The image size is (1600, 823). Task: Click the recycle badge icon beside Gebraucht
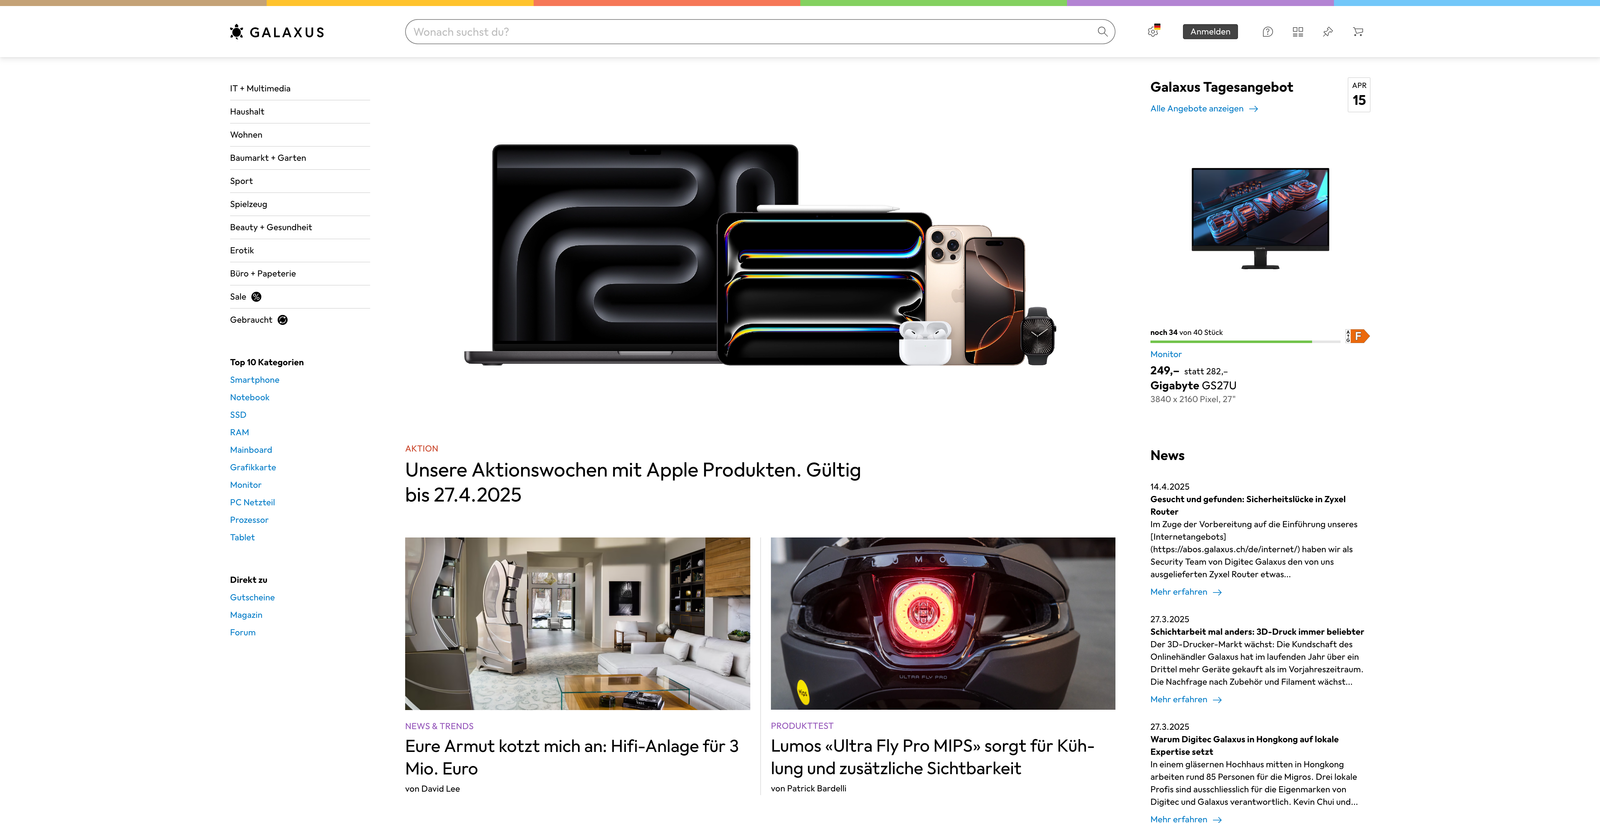point(282,320)
